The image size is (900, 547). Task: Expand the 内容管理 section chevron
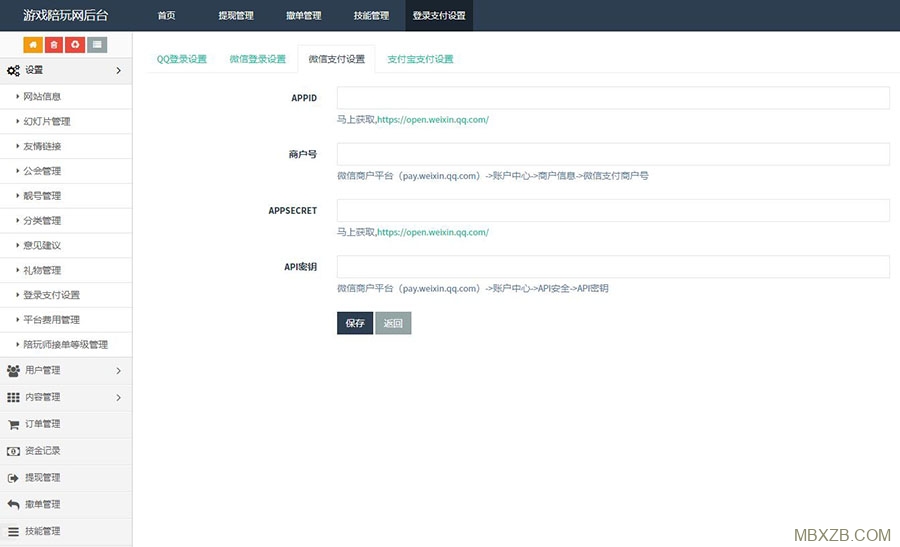click(118, 397)
